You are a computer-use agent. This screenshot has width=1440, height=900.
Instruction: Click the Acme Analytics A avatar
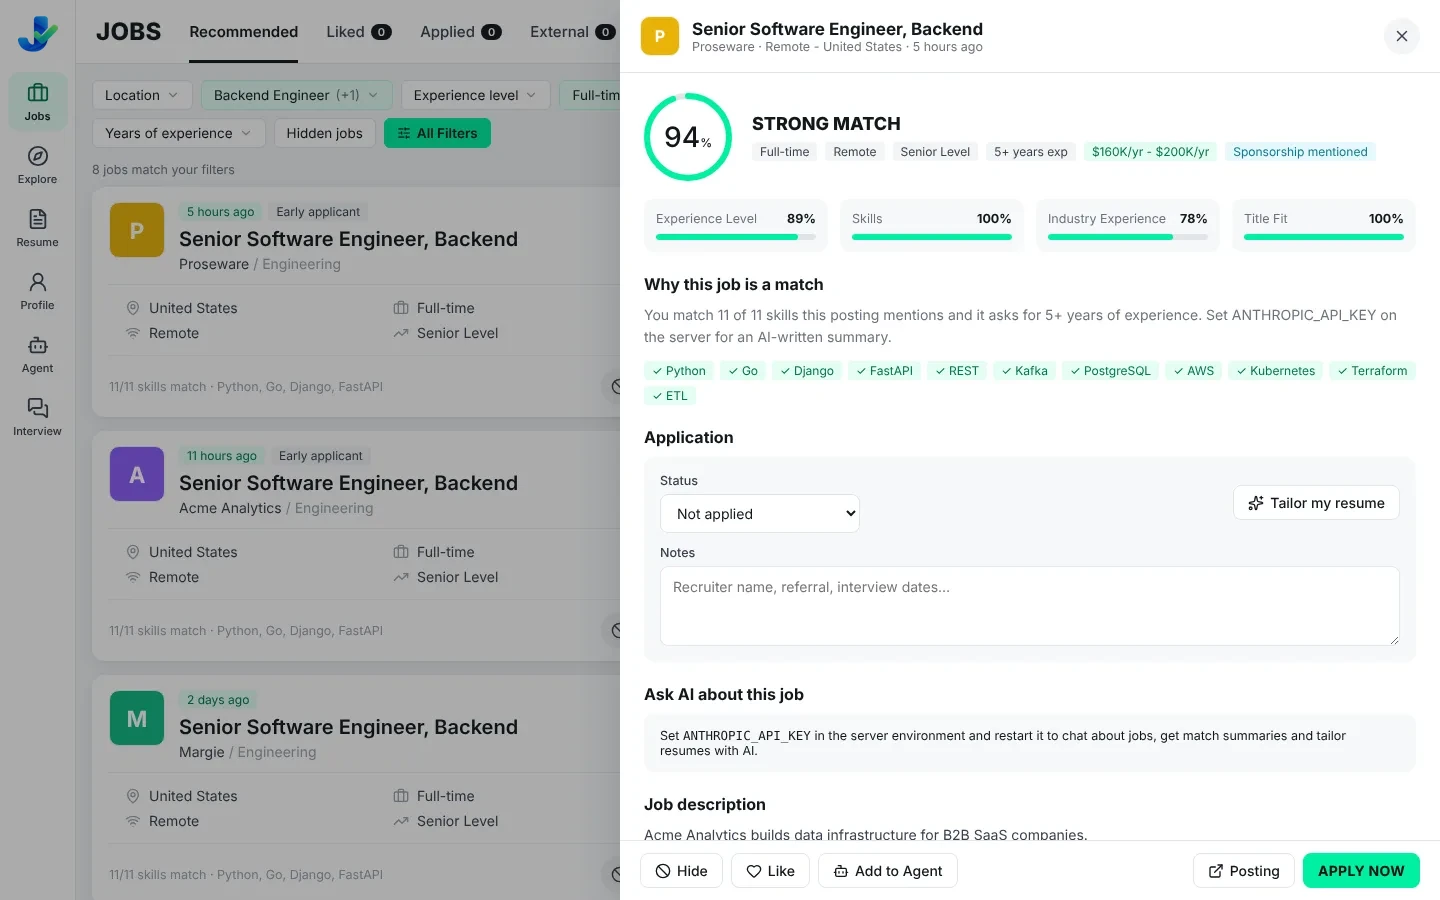pyautogui.click(x=137, y=474)
